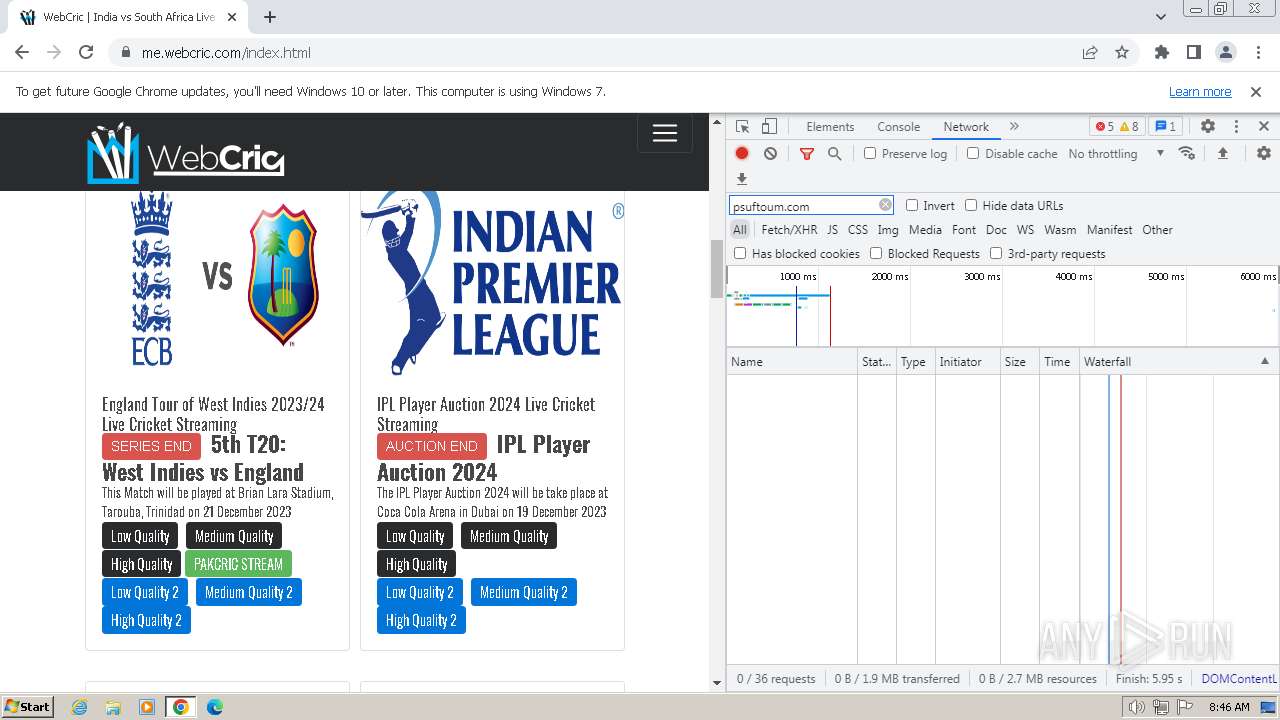This screenshot has height=720, width=1280.
Task: Clear the network log
Action: click(x=770, y=154)
